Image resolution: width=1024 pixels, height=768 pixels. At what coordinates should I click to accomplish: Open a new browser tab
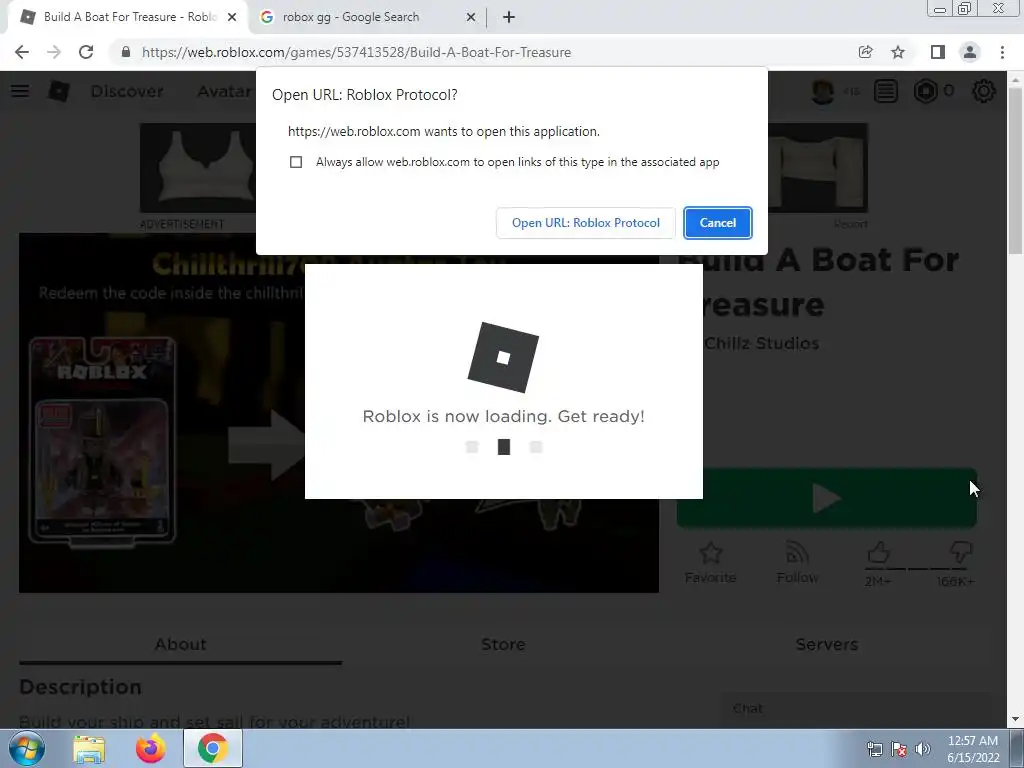(509, 17)
